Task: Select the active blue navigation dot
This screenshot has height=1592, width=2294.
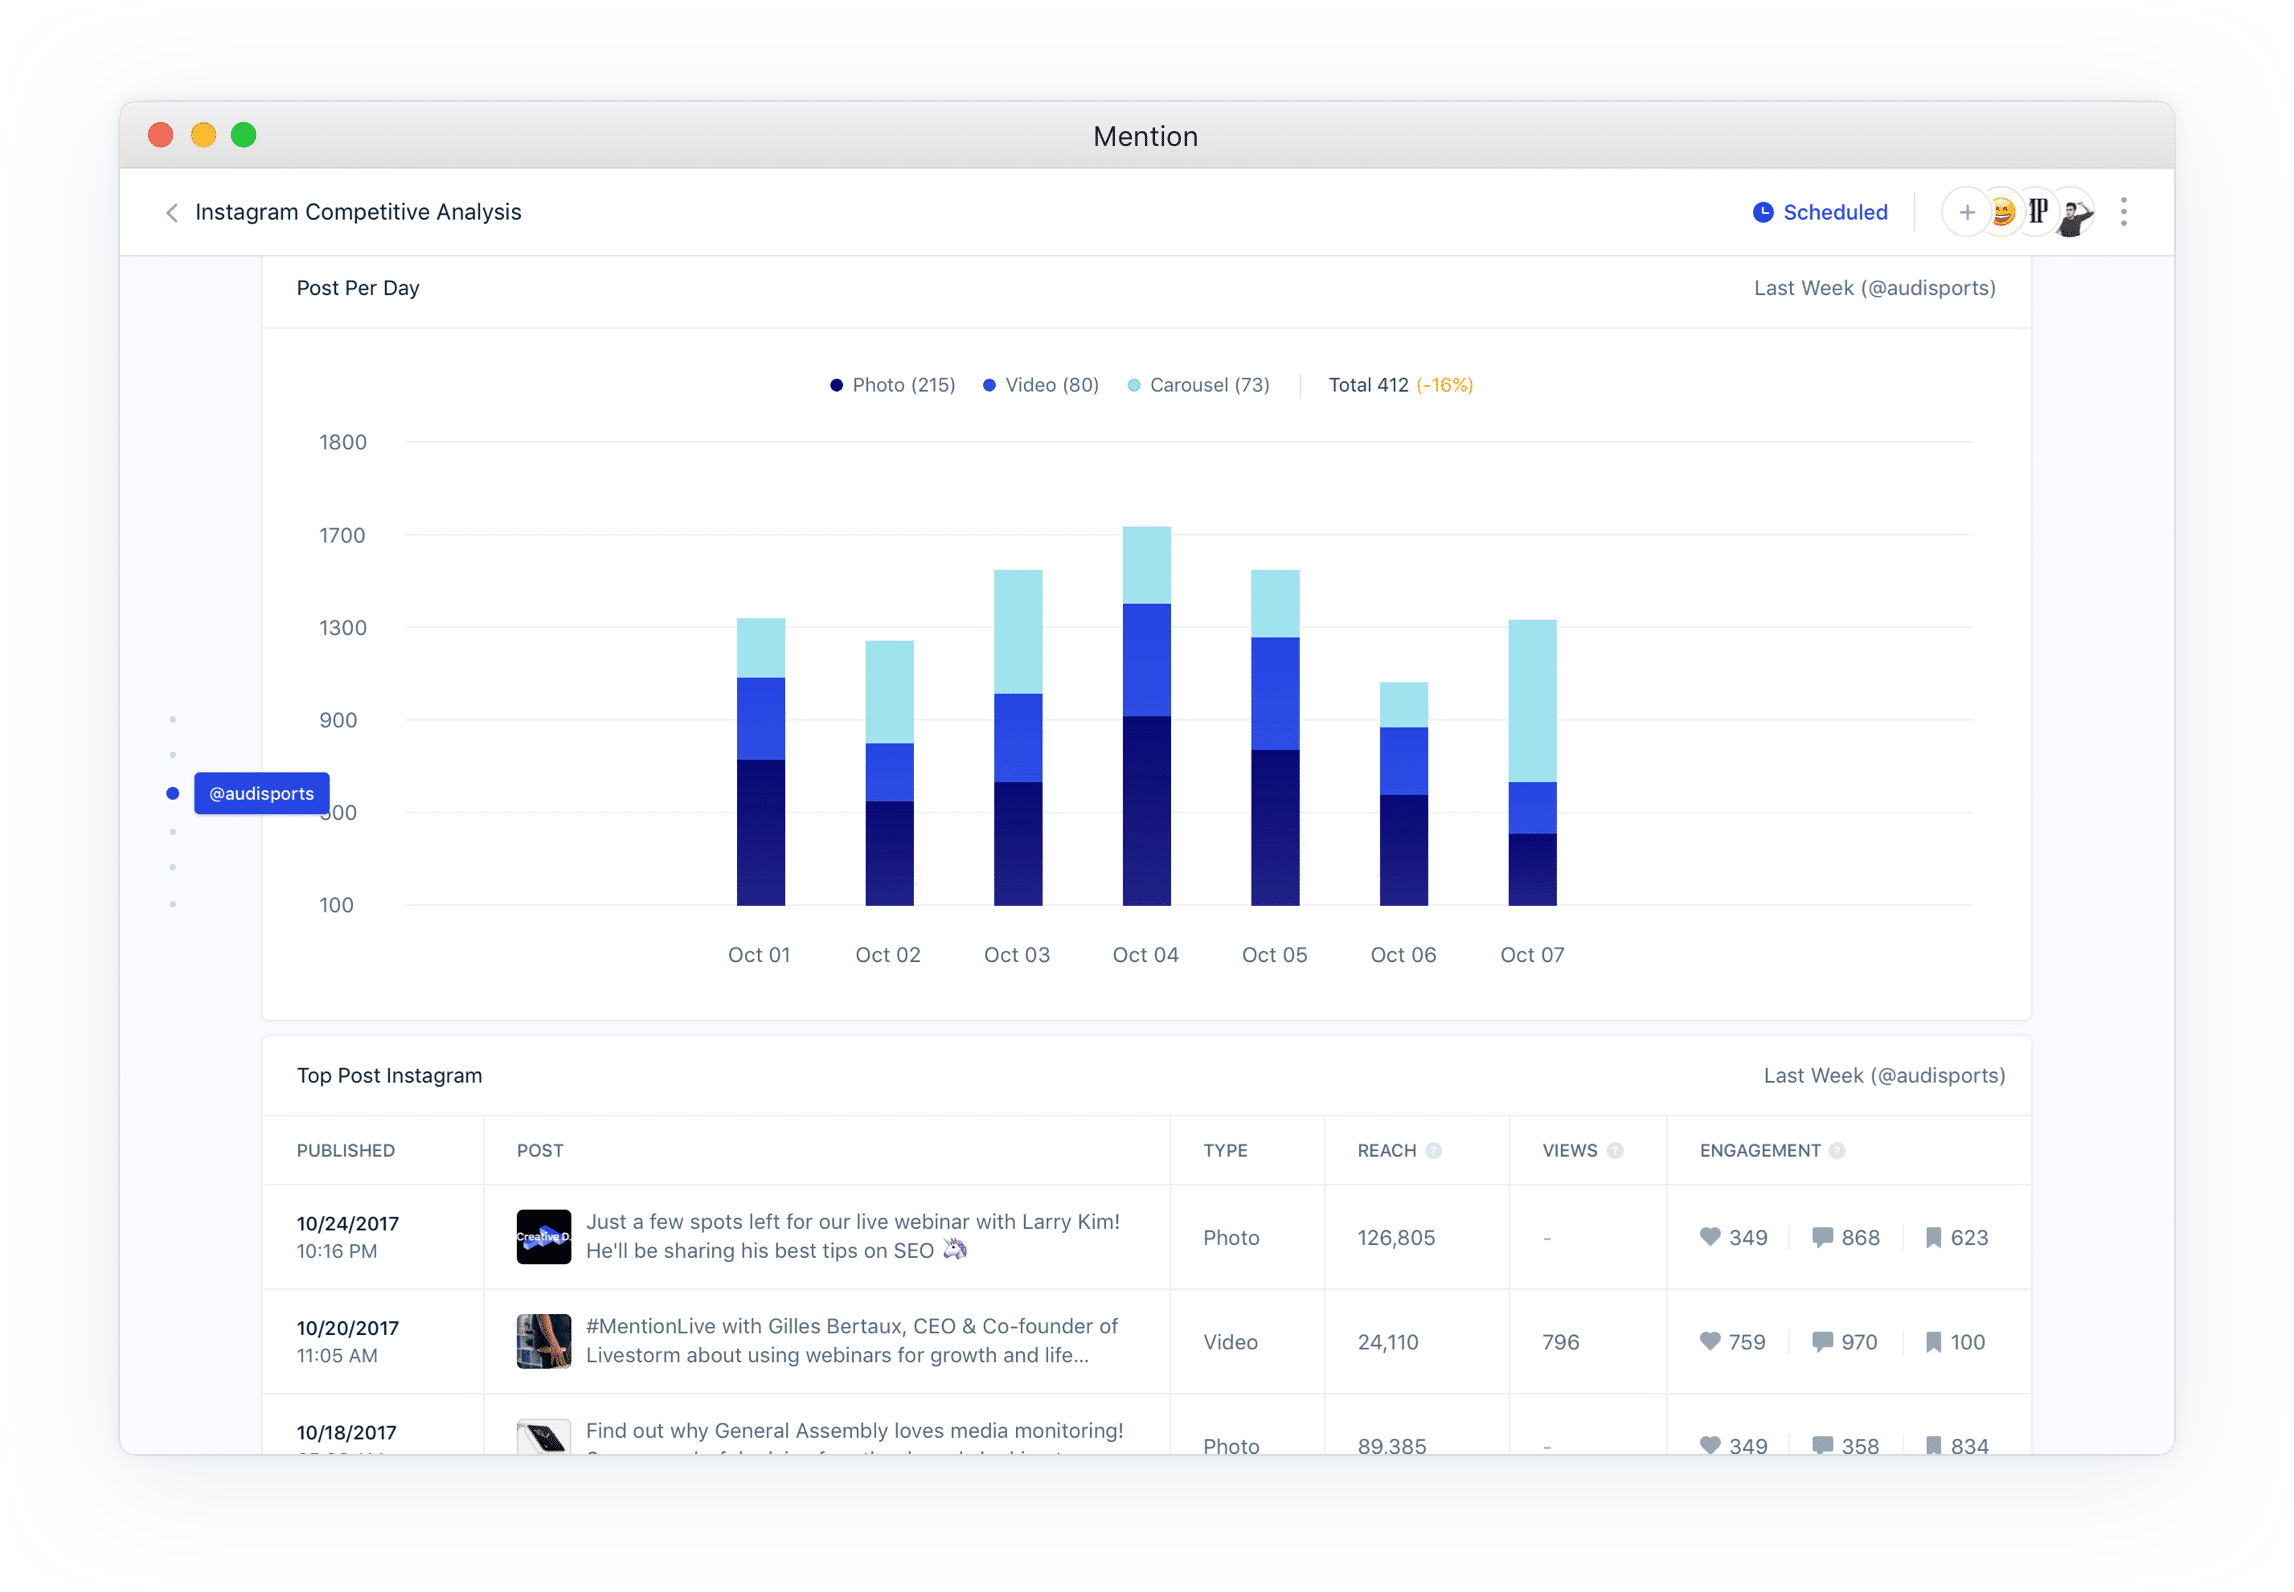Action: point(172,793)
